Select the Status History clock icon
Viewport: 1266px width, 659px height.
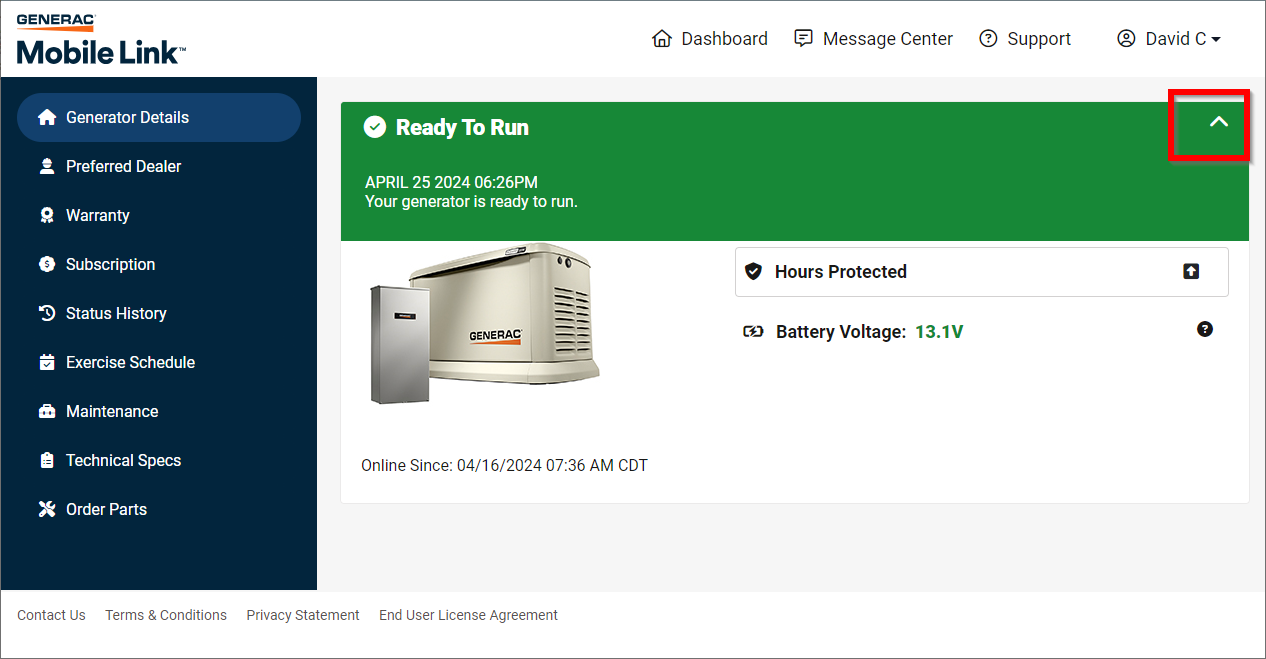(x=47, y=313)
